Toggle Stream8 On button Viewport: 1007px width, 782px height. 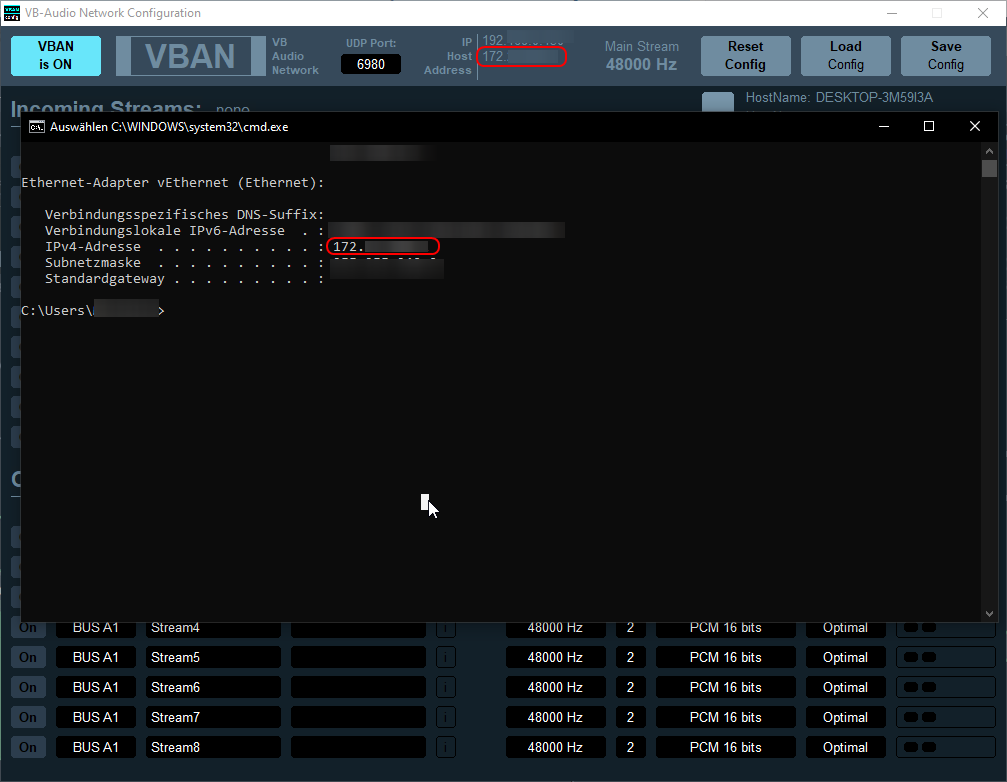click(x=28, y=747)
